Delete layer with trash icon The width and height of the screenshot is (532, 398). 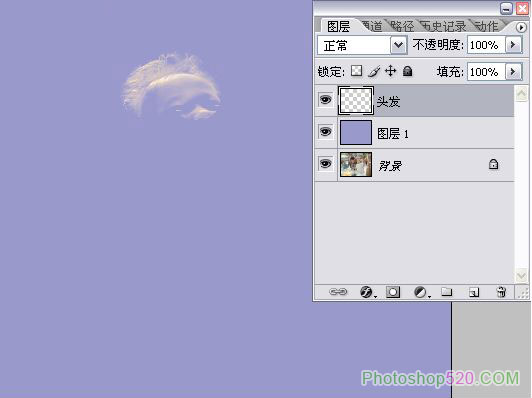click(x=501, y=292)
